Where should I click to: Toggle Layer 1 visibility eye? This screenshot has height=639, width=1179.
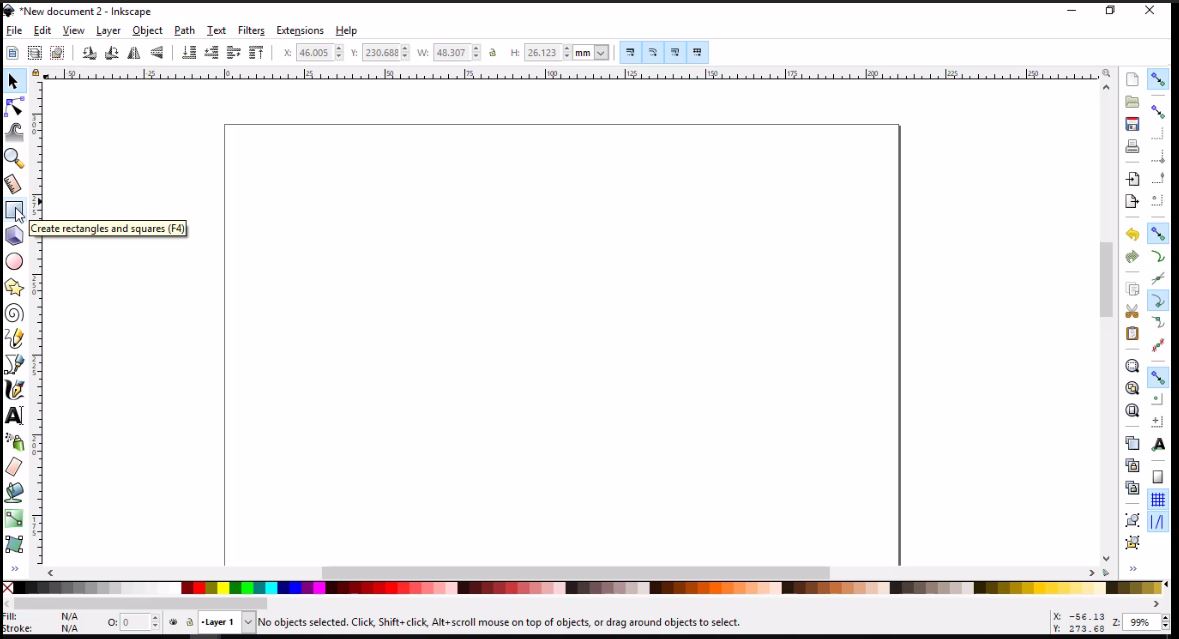tap(174, 622)
